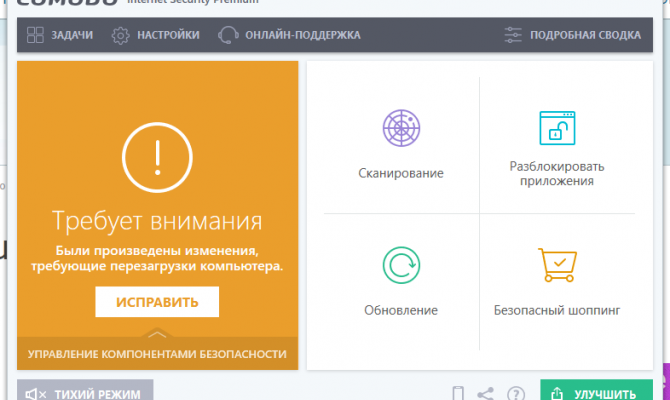Expand УПРАВЛЕНИЕ КОМПОНЕНТАМИ БЕЗОПАСНОСТИ panel
Viewport: 670px width, 400px height.
pyautogui.click(x=157, y=354)
